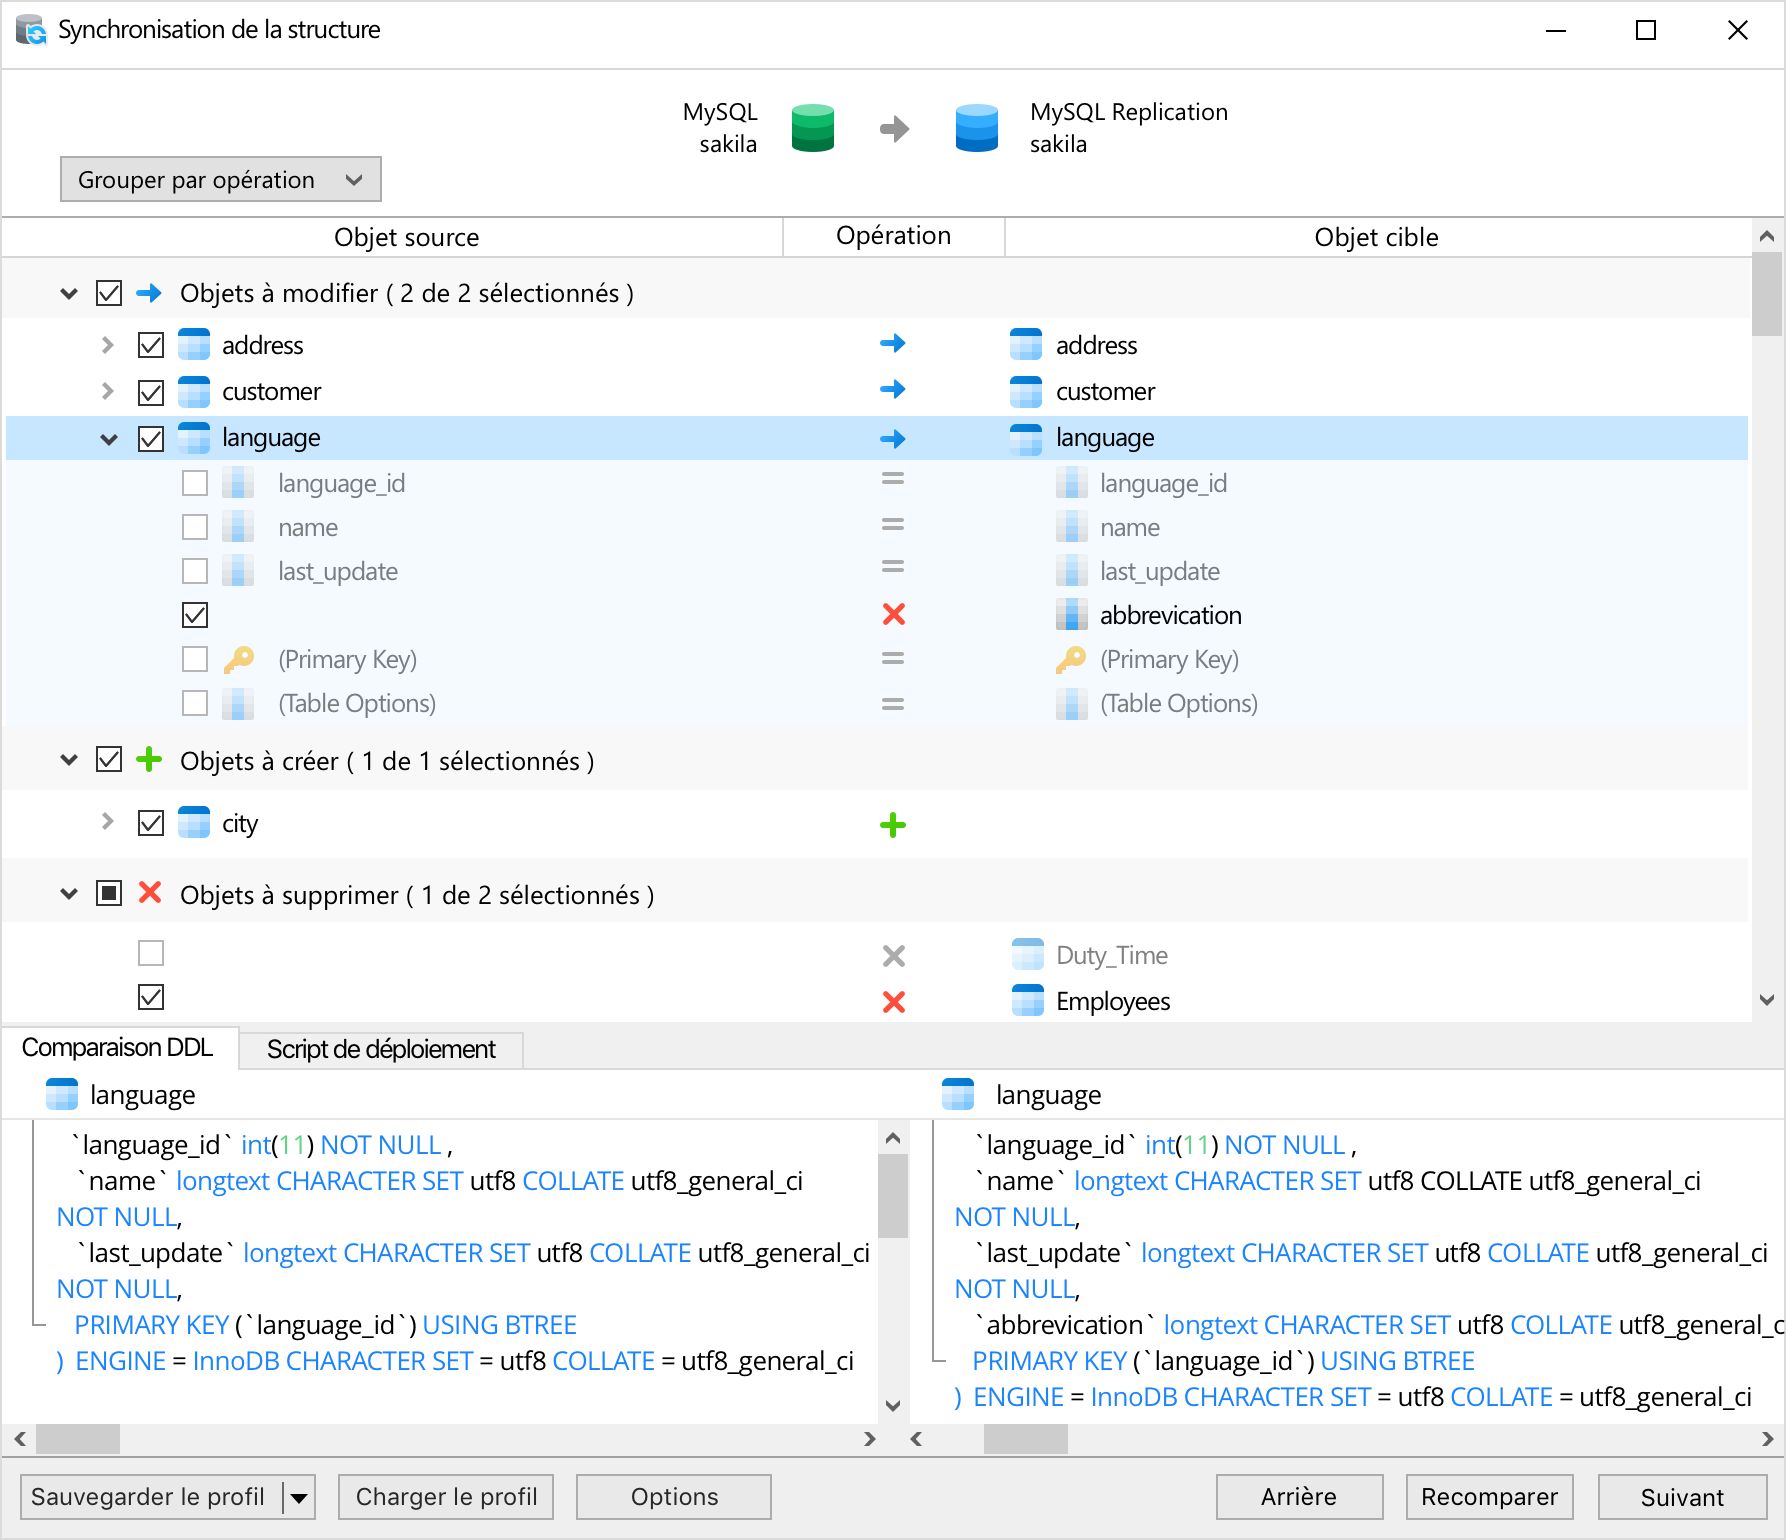The height and width of the screenshot is (1540, 1786).
Task: Enable the Duty_Time deletion checkbox
Action: 151,953
